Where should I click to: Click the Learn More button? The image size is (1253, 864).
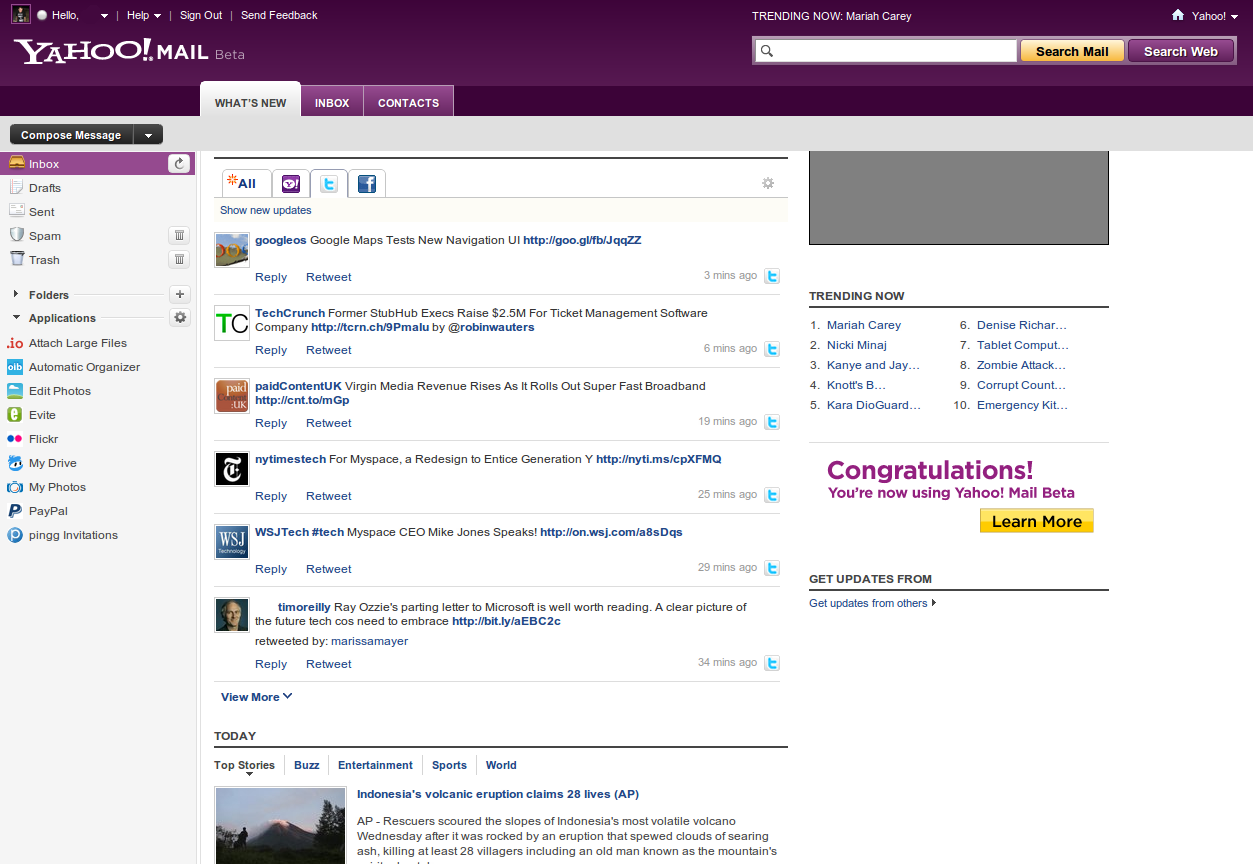click(x=1036, y=520)
